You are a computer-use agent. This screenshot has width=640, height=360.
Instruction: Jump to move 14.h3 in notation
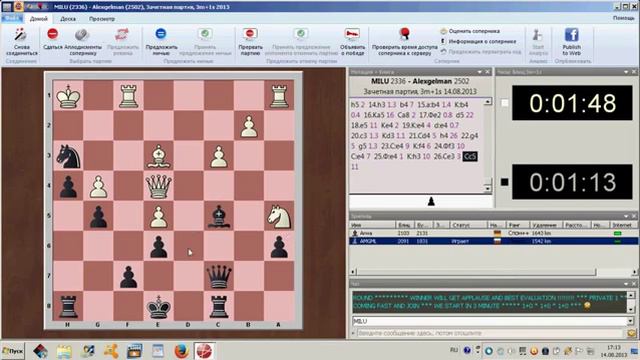coord(377,105)
